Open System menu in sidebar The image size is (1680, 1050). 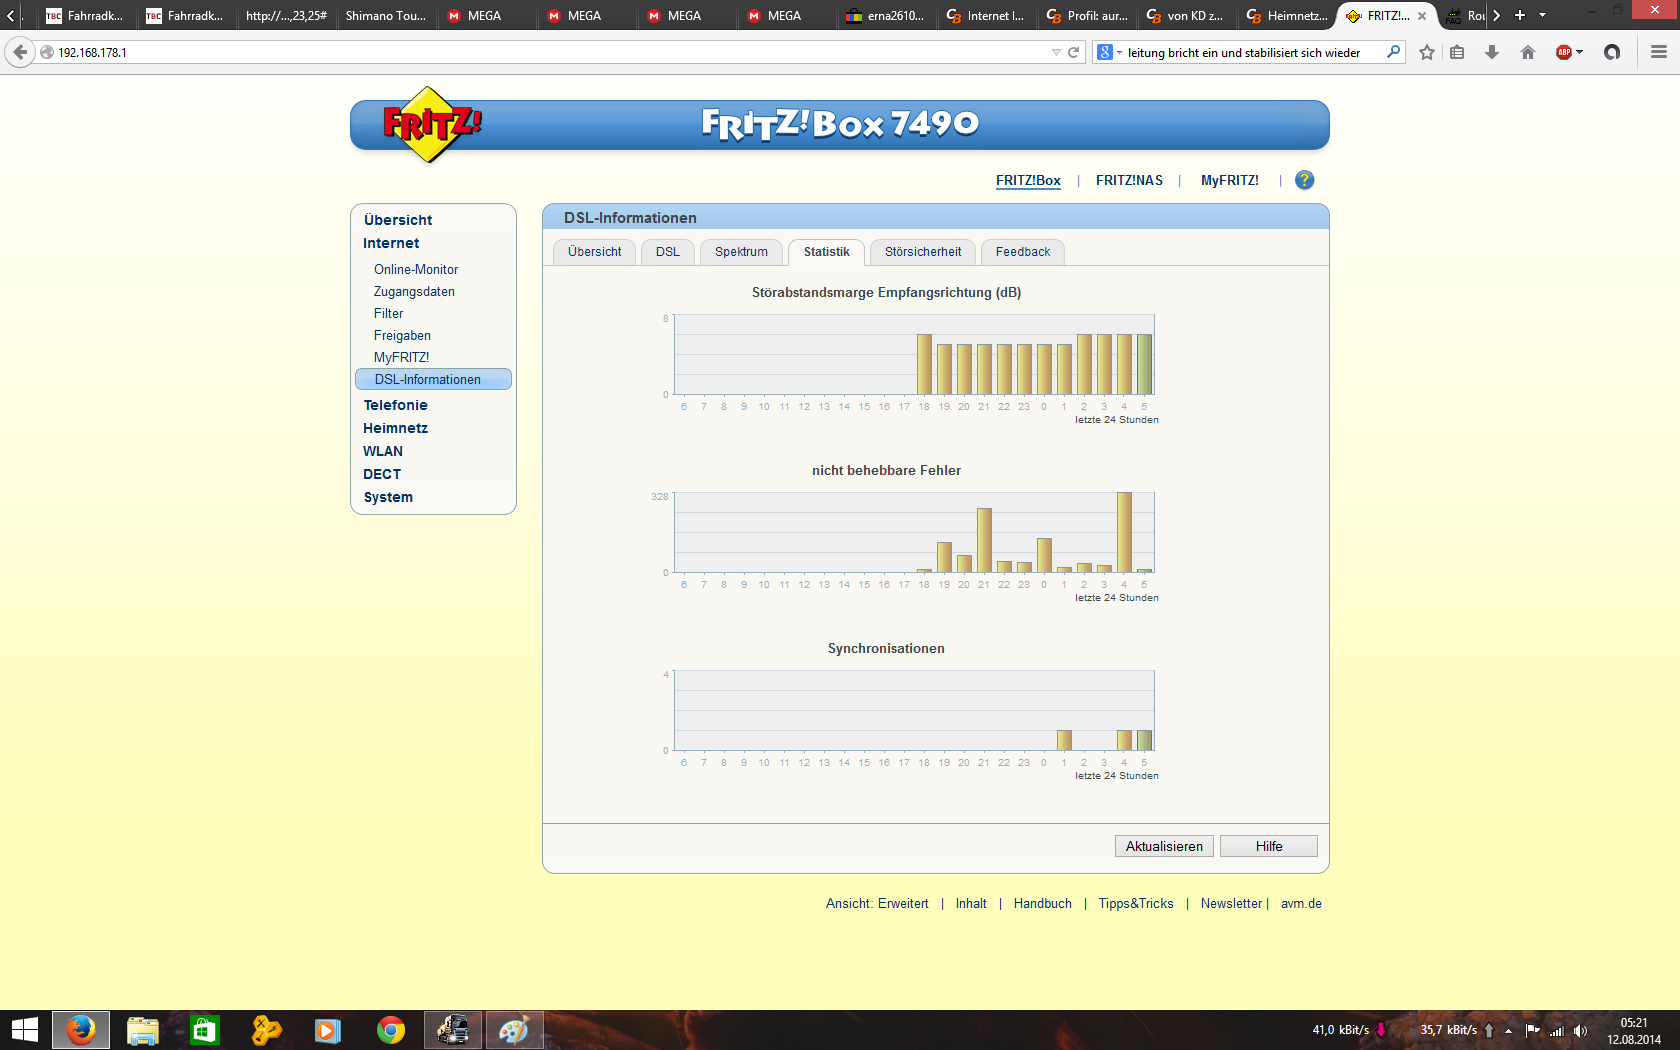tap(388, 497)
